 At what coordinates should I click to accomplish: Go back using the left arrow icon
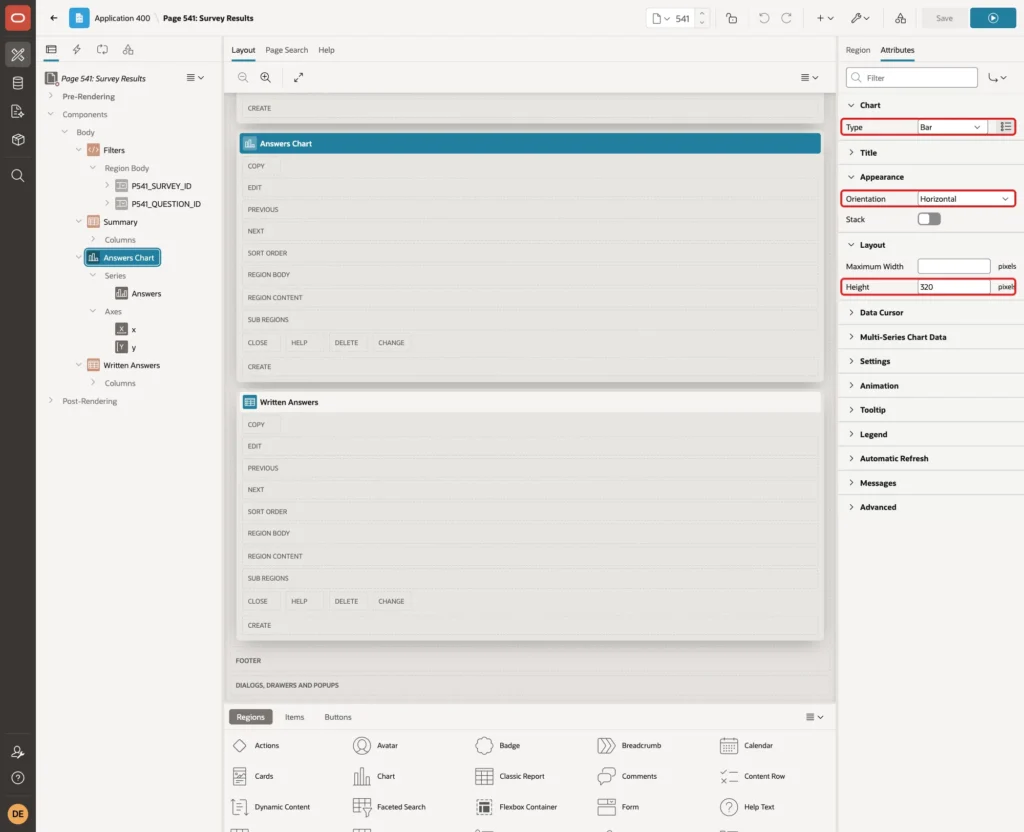[54, 18]
